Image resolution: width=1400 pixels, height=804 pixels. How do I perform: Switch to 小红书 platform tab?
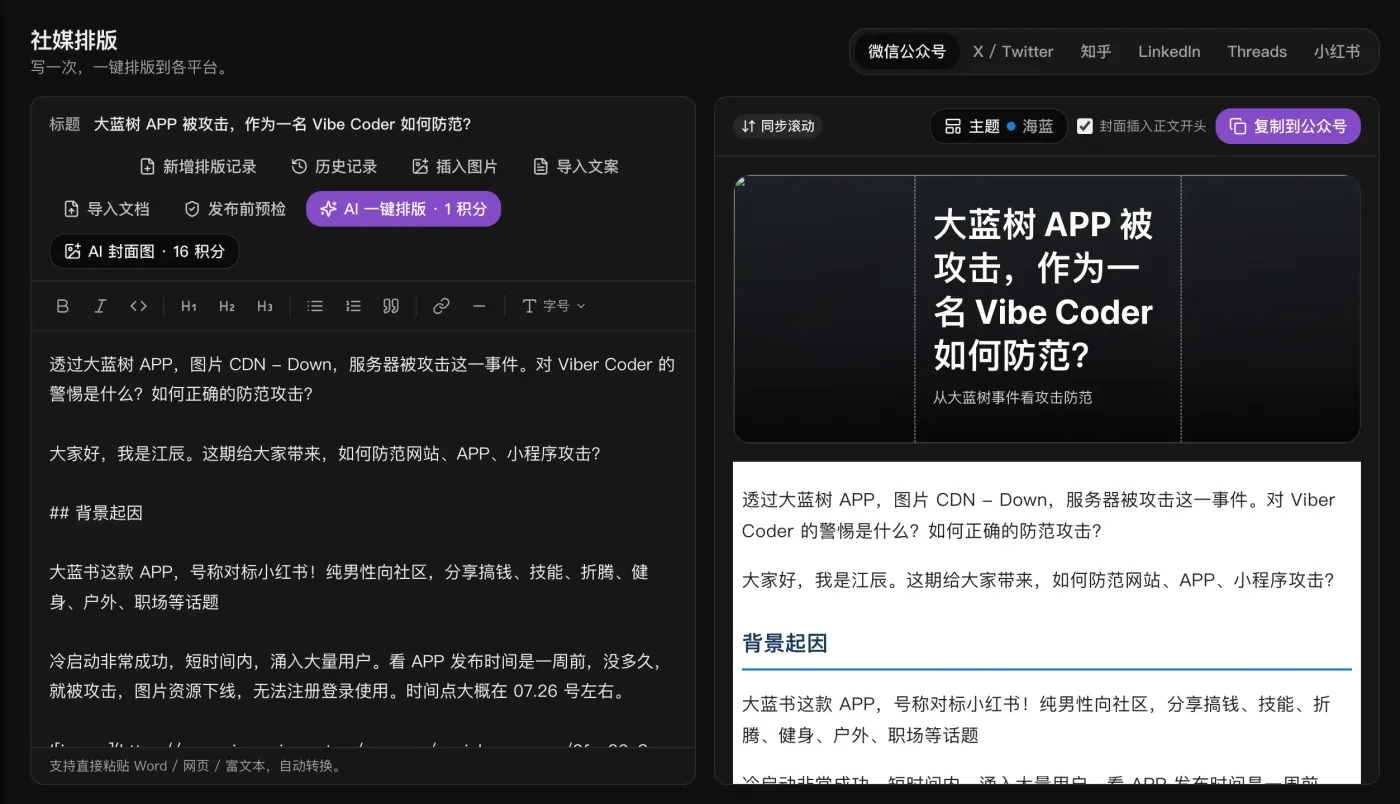[1337, 52]
